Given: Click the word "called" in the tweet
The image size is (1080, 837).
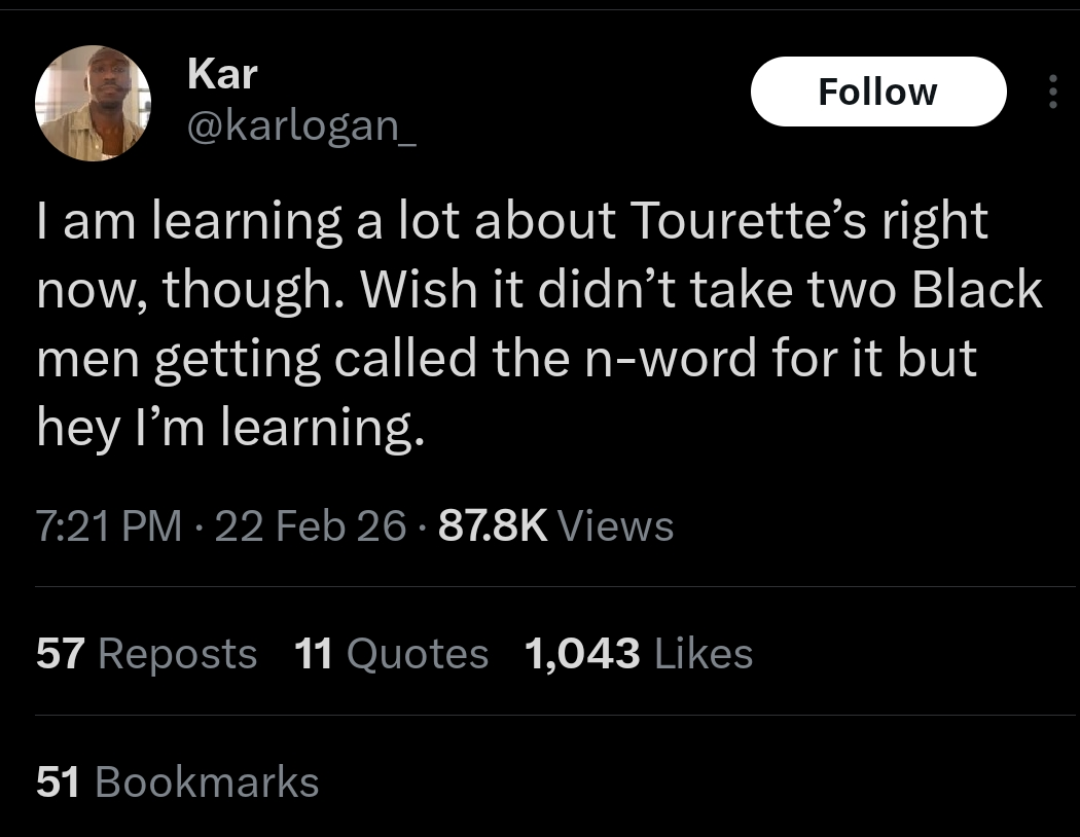Looking at the screenshot, I should click(x=406, y=359).
